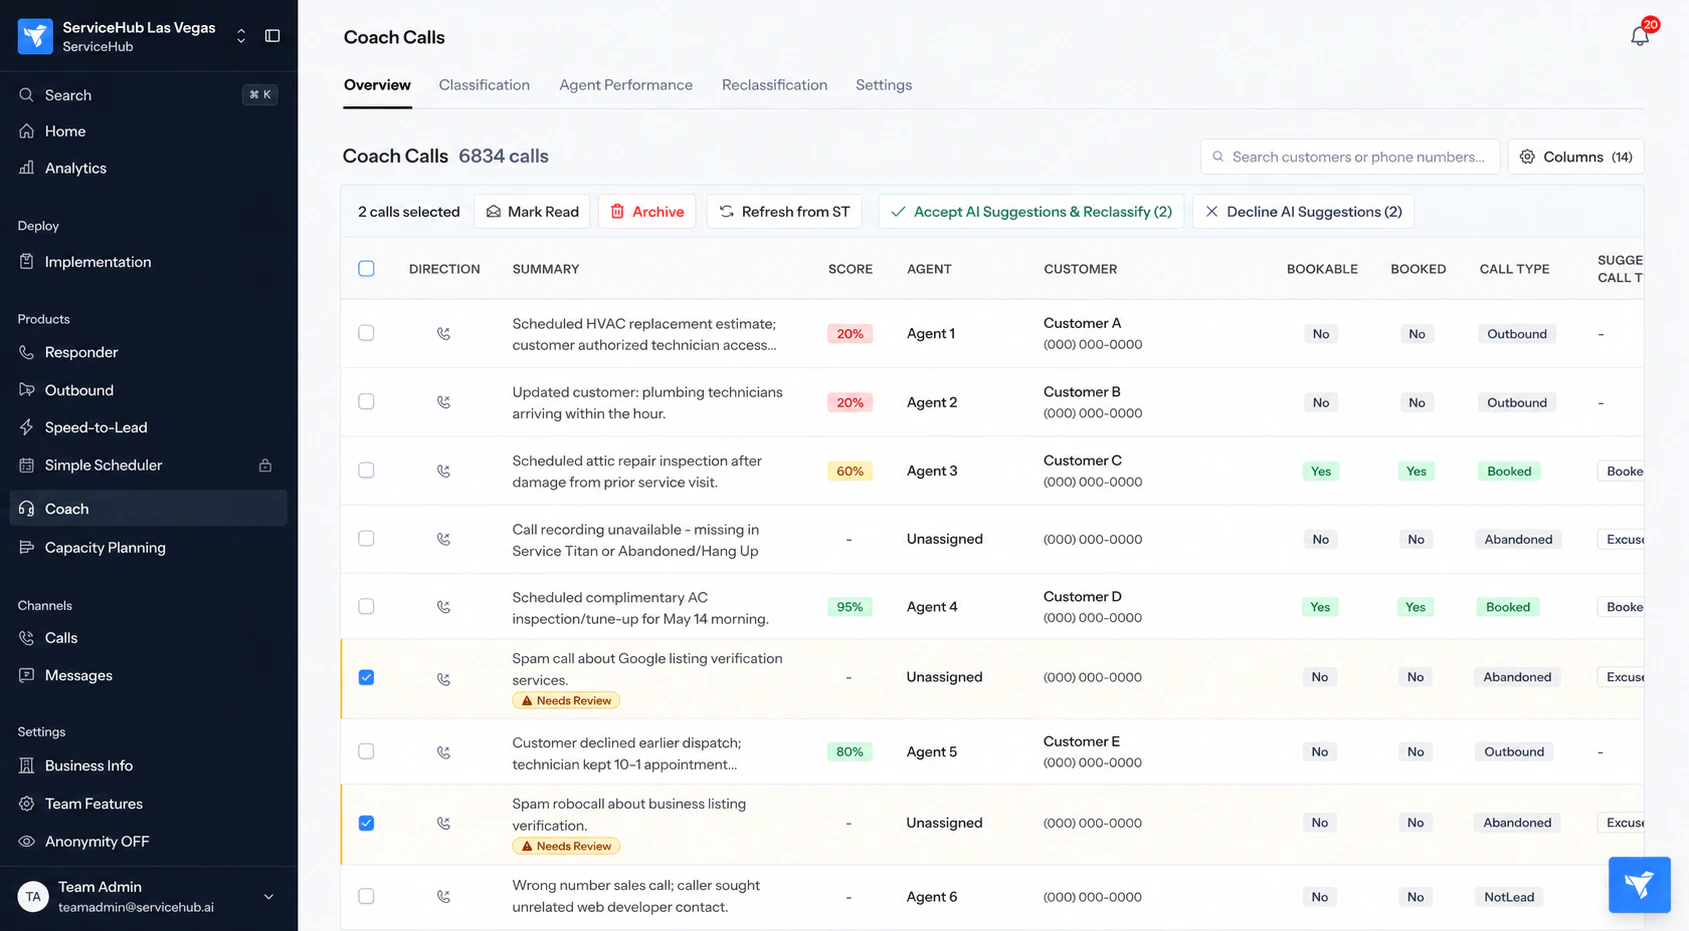Click the call direction icon for Customer B
1689x931 pixels.
click(443, 402)
